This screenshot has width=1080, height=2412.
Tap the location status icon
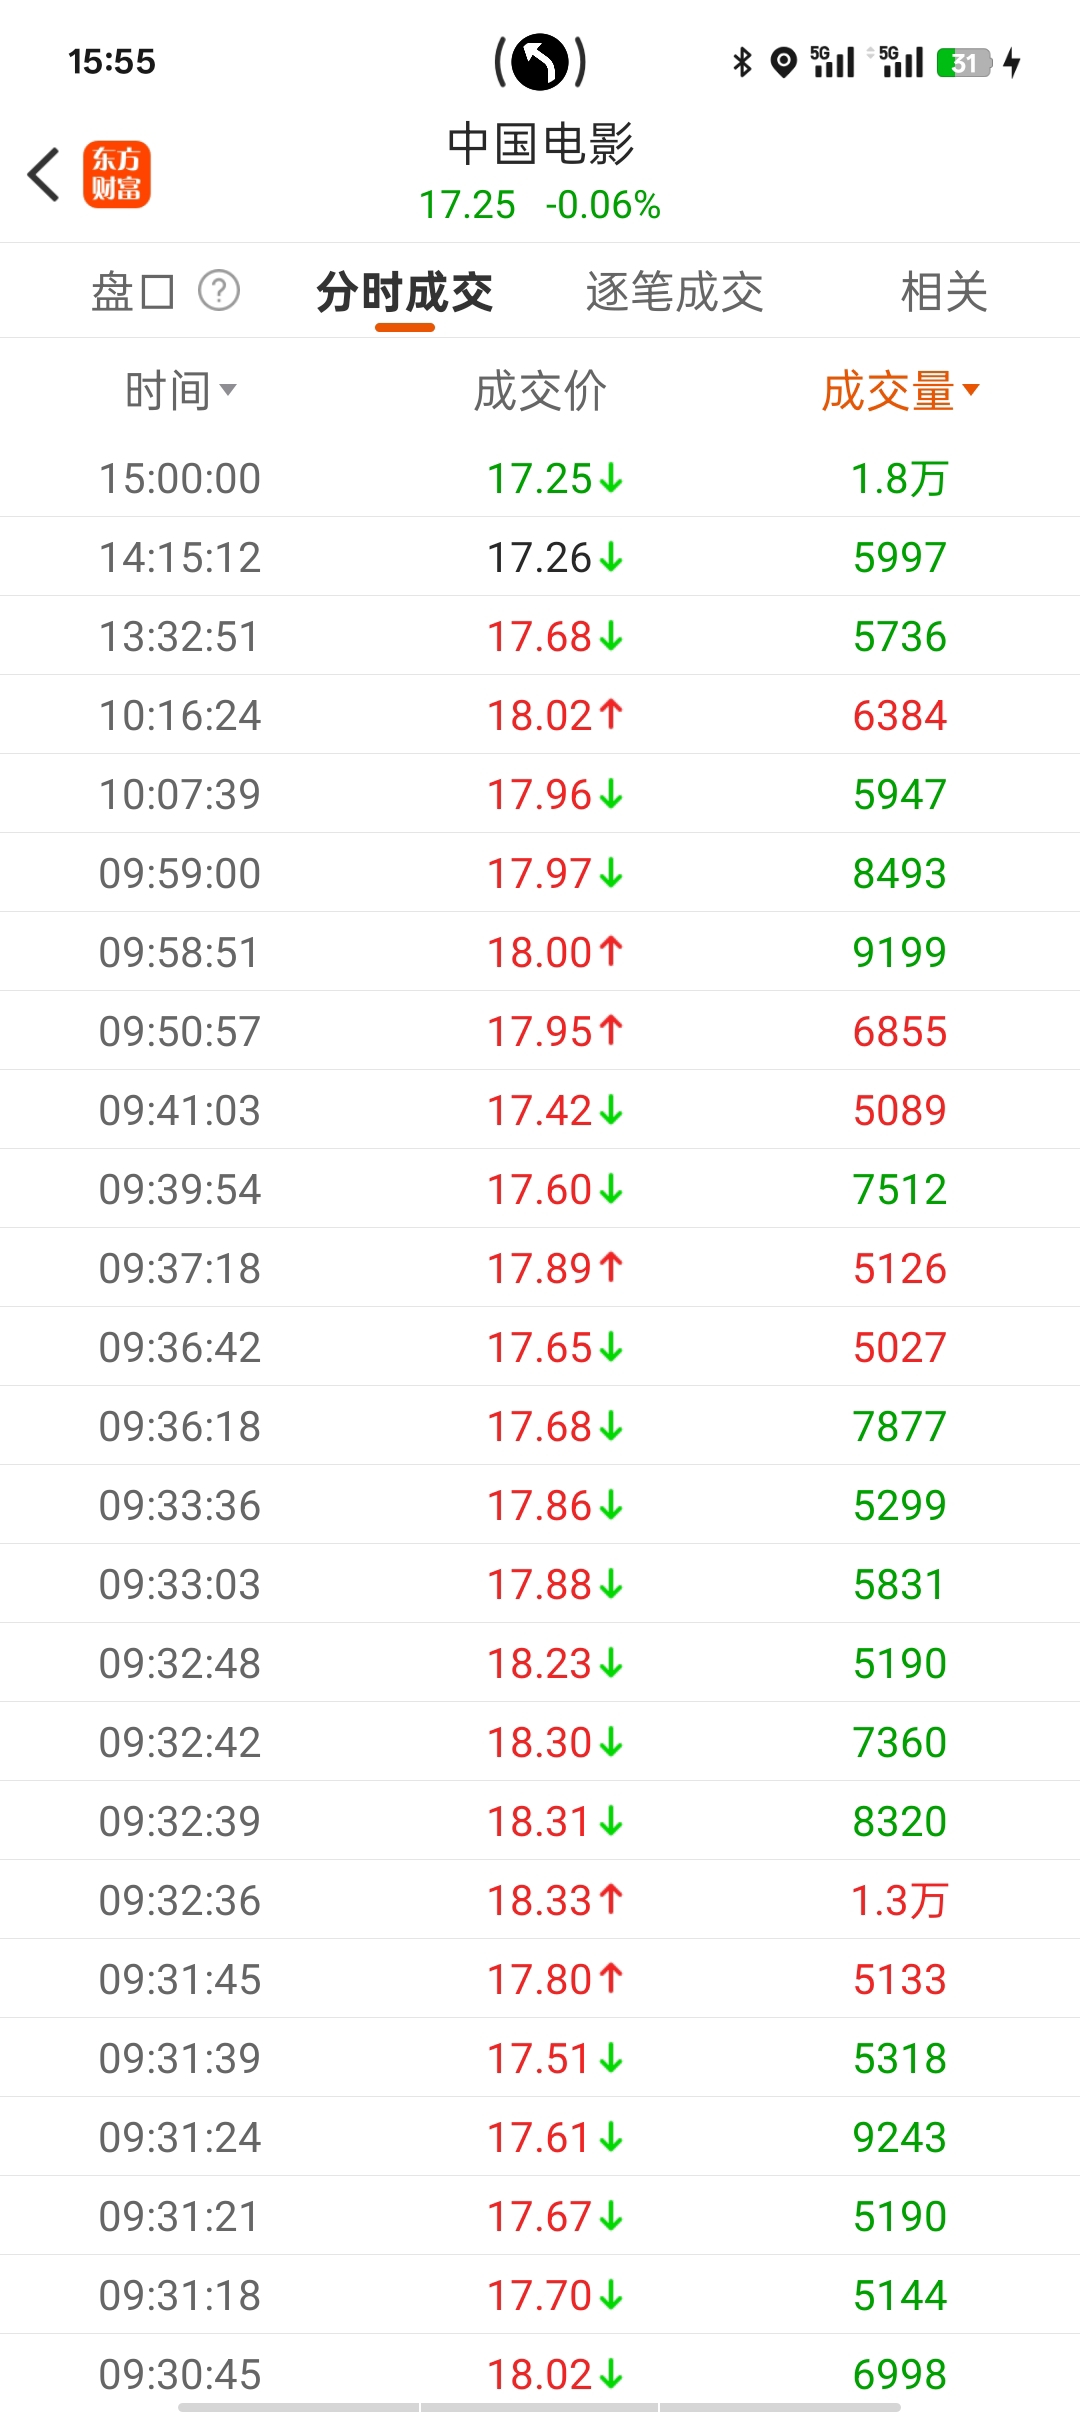[784, 62]
